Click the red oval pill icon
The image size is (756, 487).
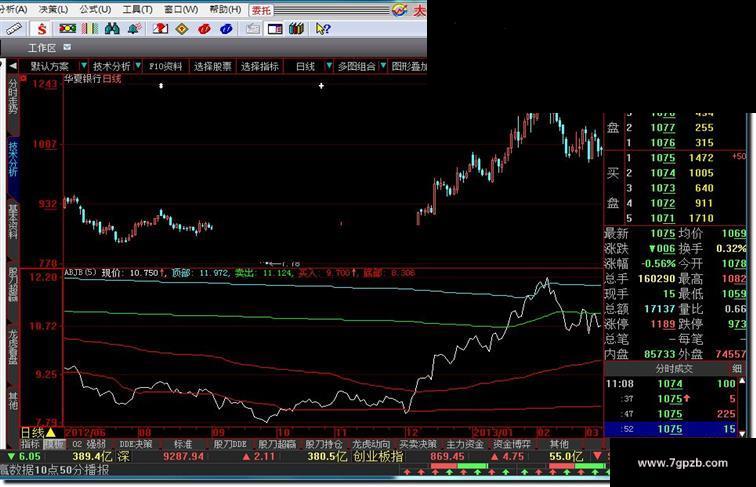[204, 29]
